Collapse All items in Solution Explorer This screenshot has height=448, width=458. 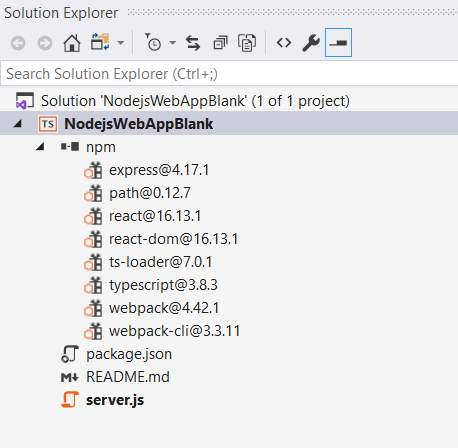pyautogui.click(x=220, y=43)
